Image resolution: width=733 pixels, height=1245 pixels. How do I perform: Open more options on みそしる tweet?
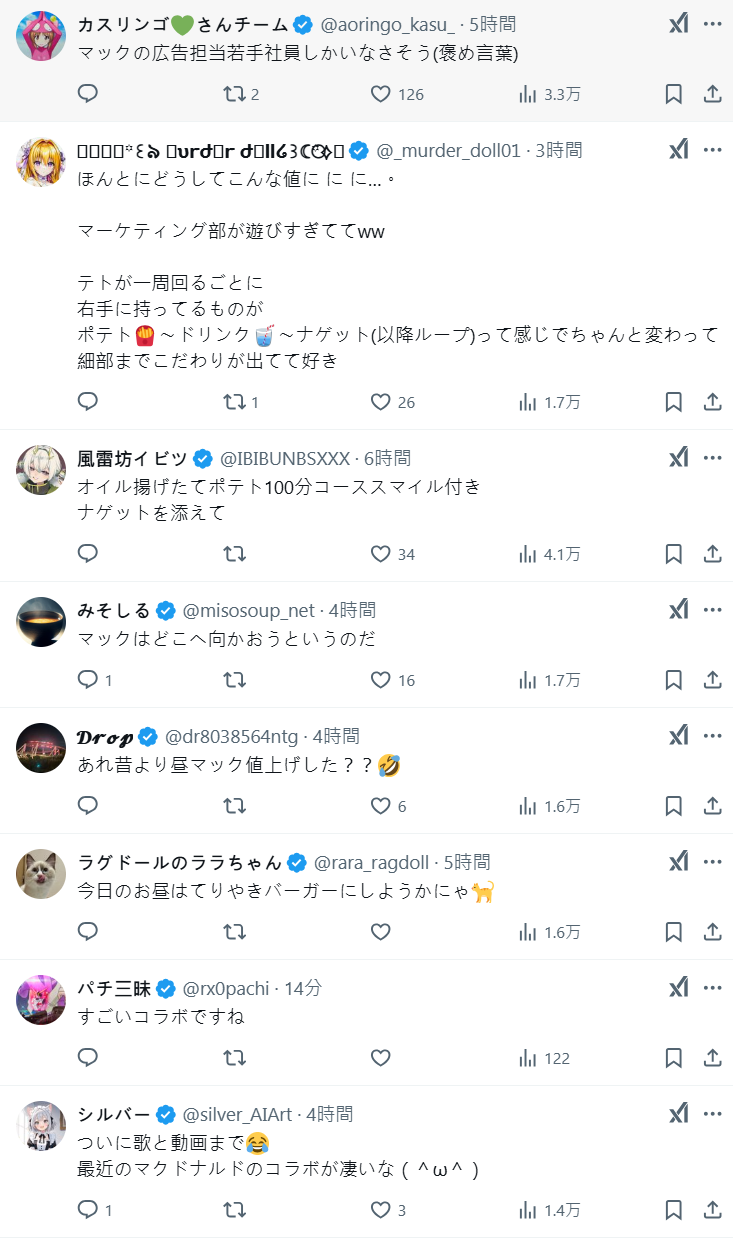(x=712, y=610)
